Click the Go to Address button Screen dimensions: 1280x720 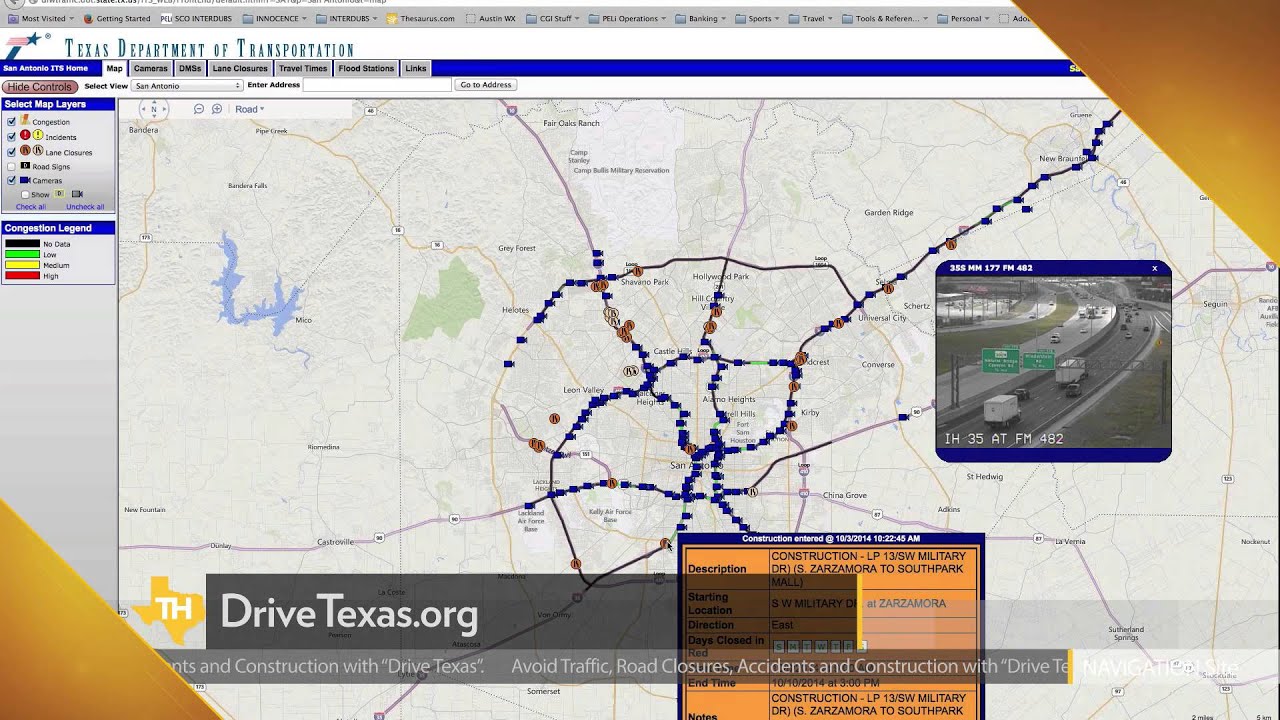[x=485, y=85]
